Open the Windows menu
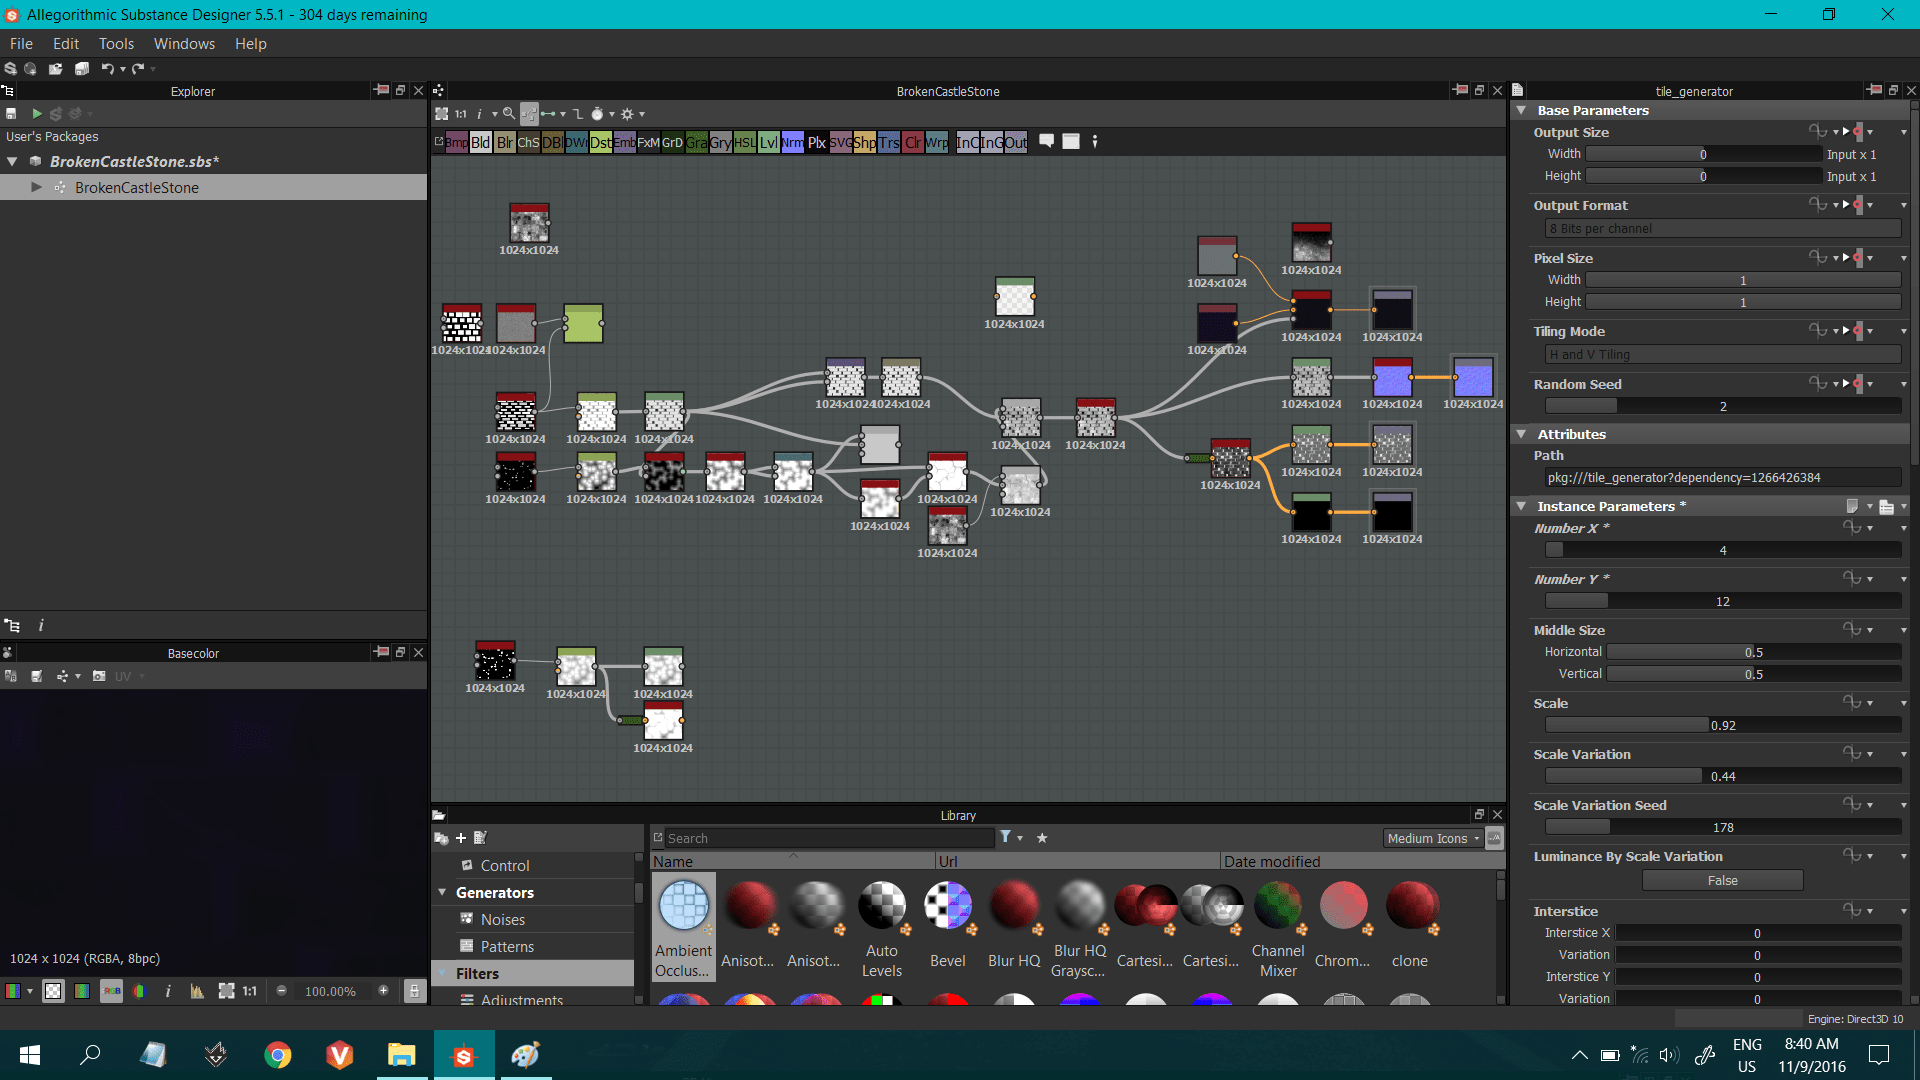1920x1080 pixels. click(184, 44)
